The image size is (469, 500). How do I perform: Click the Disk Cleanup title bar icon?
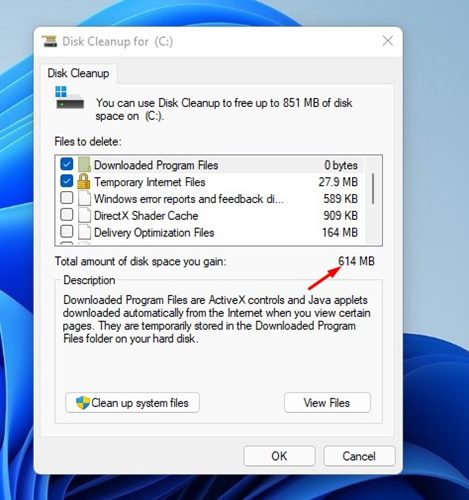tap(50, 41)
